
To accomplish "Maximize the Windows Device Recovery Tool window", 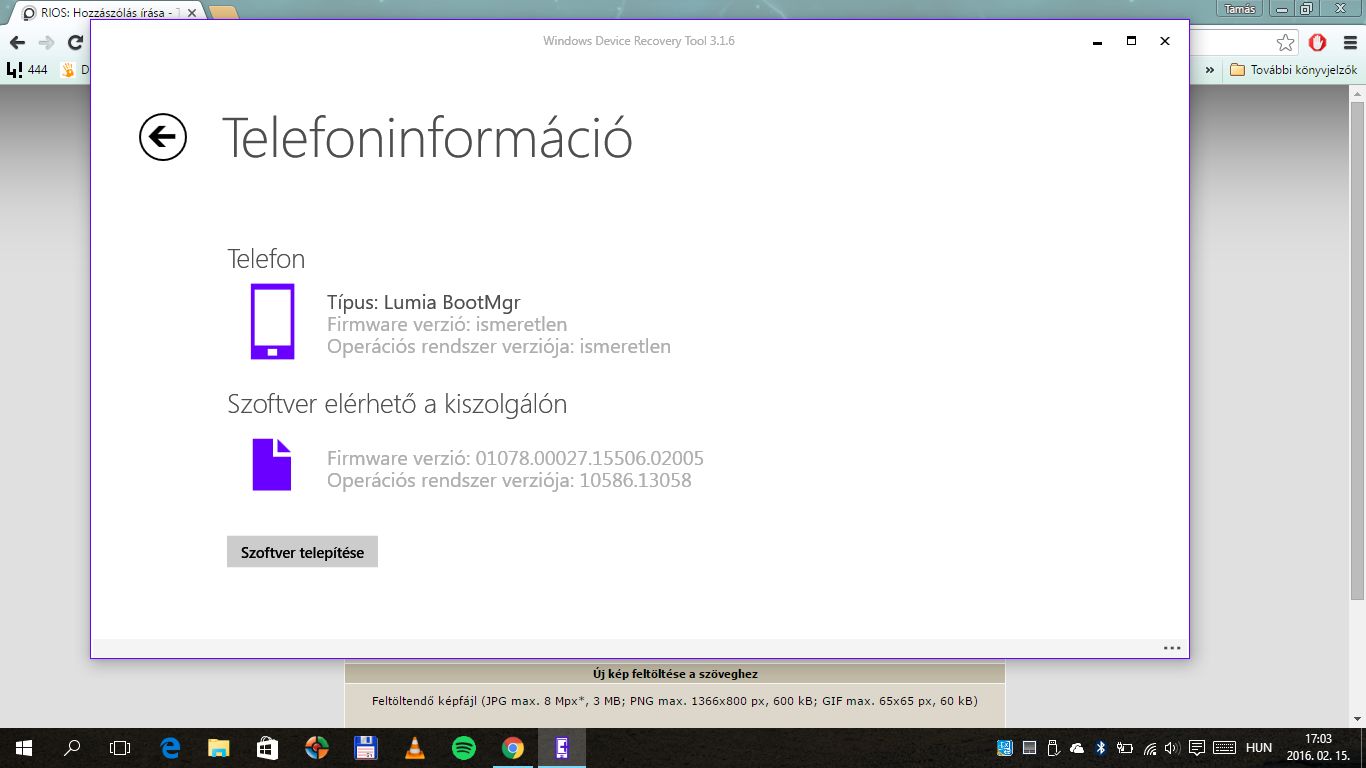I will (1131, 41).
